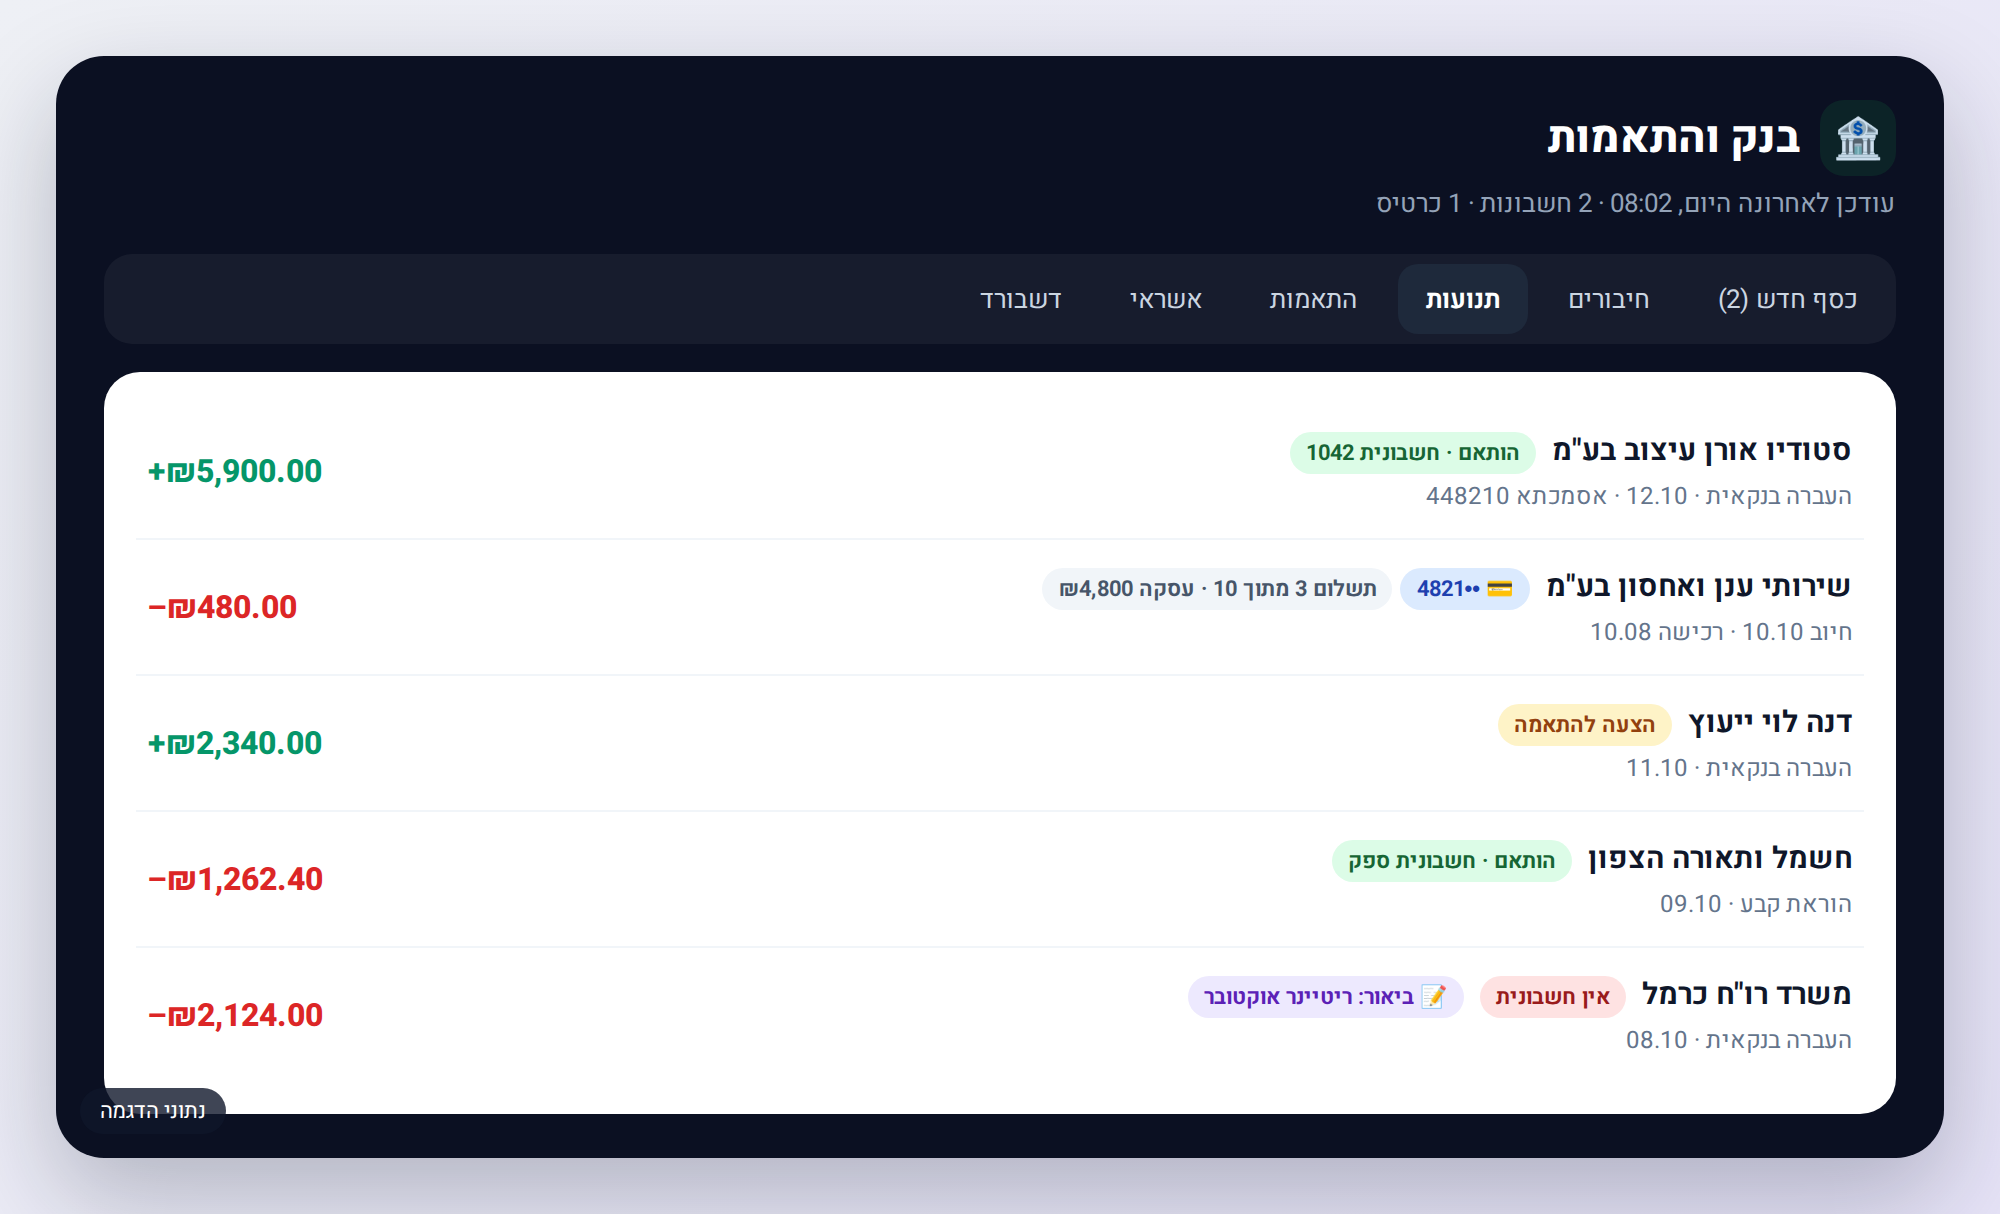Click the חיוב 10.10 · רכישה 10.08 line
Screen dimensions: 2000x1214
click(1720, 632)
